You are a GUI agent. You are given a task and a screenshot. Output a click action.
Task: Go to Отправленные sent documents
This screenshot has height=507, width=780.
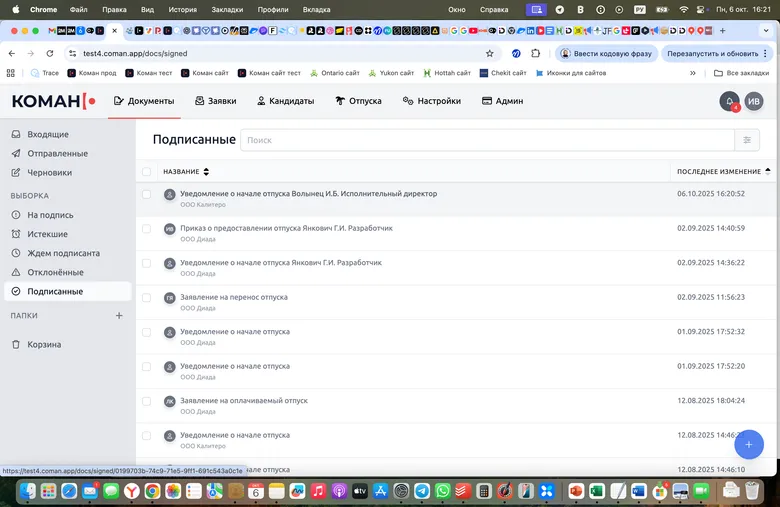click(57, 153)
